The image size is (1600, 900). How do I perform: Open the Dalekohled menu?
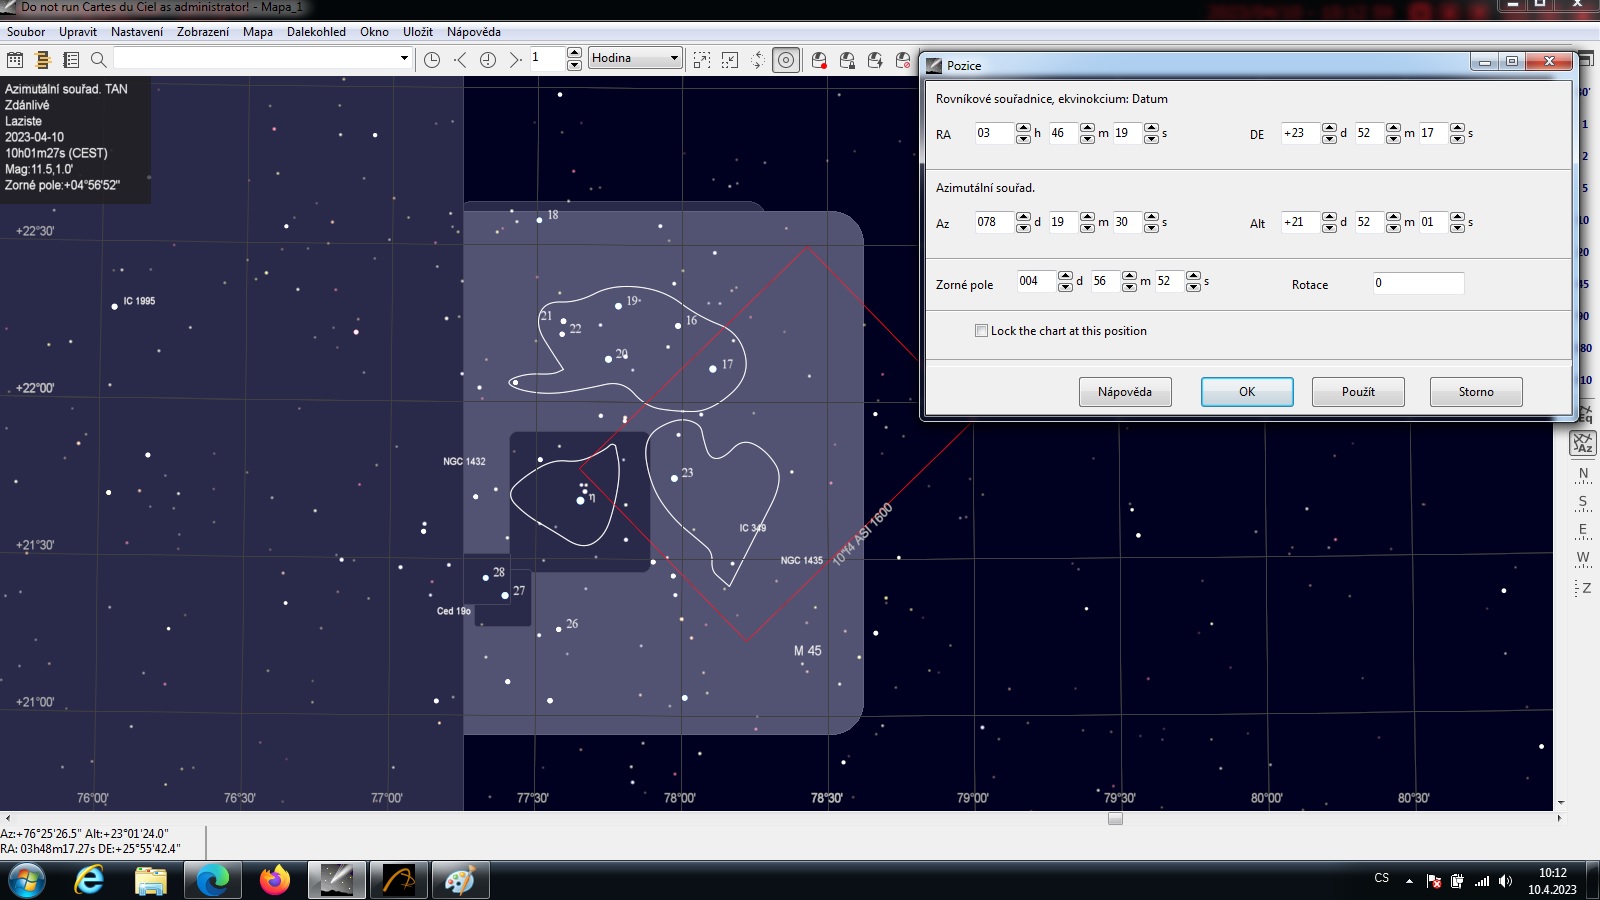316,32
